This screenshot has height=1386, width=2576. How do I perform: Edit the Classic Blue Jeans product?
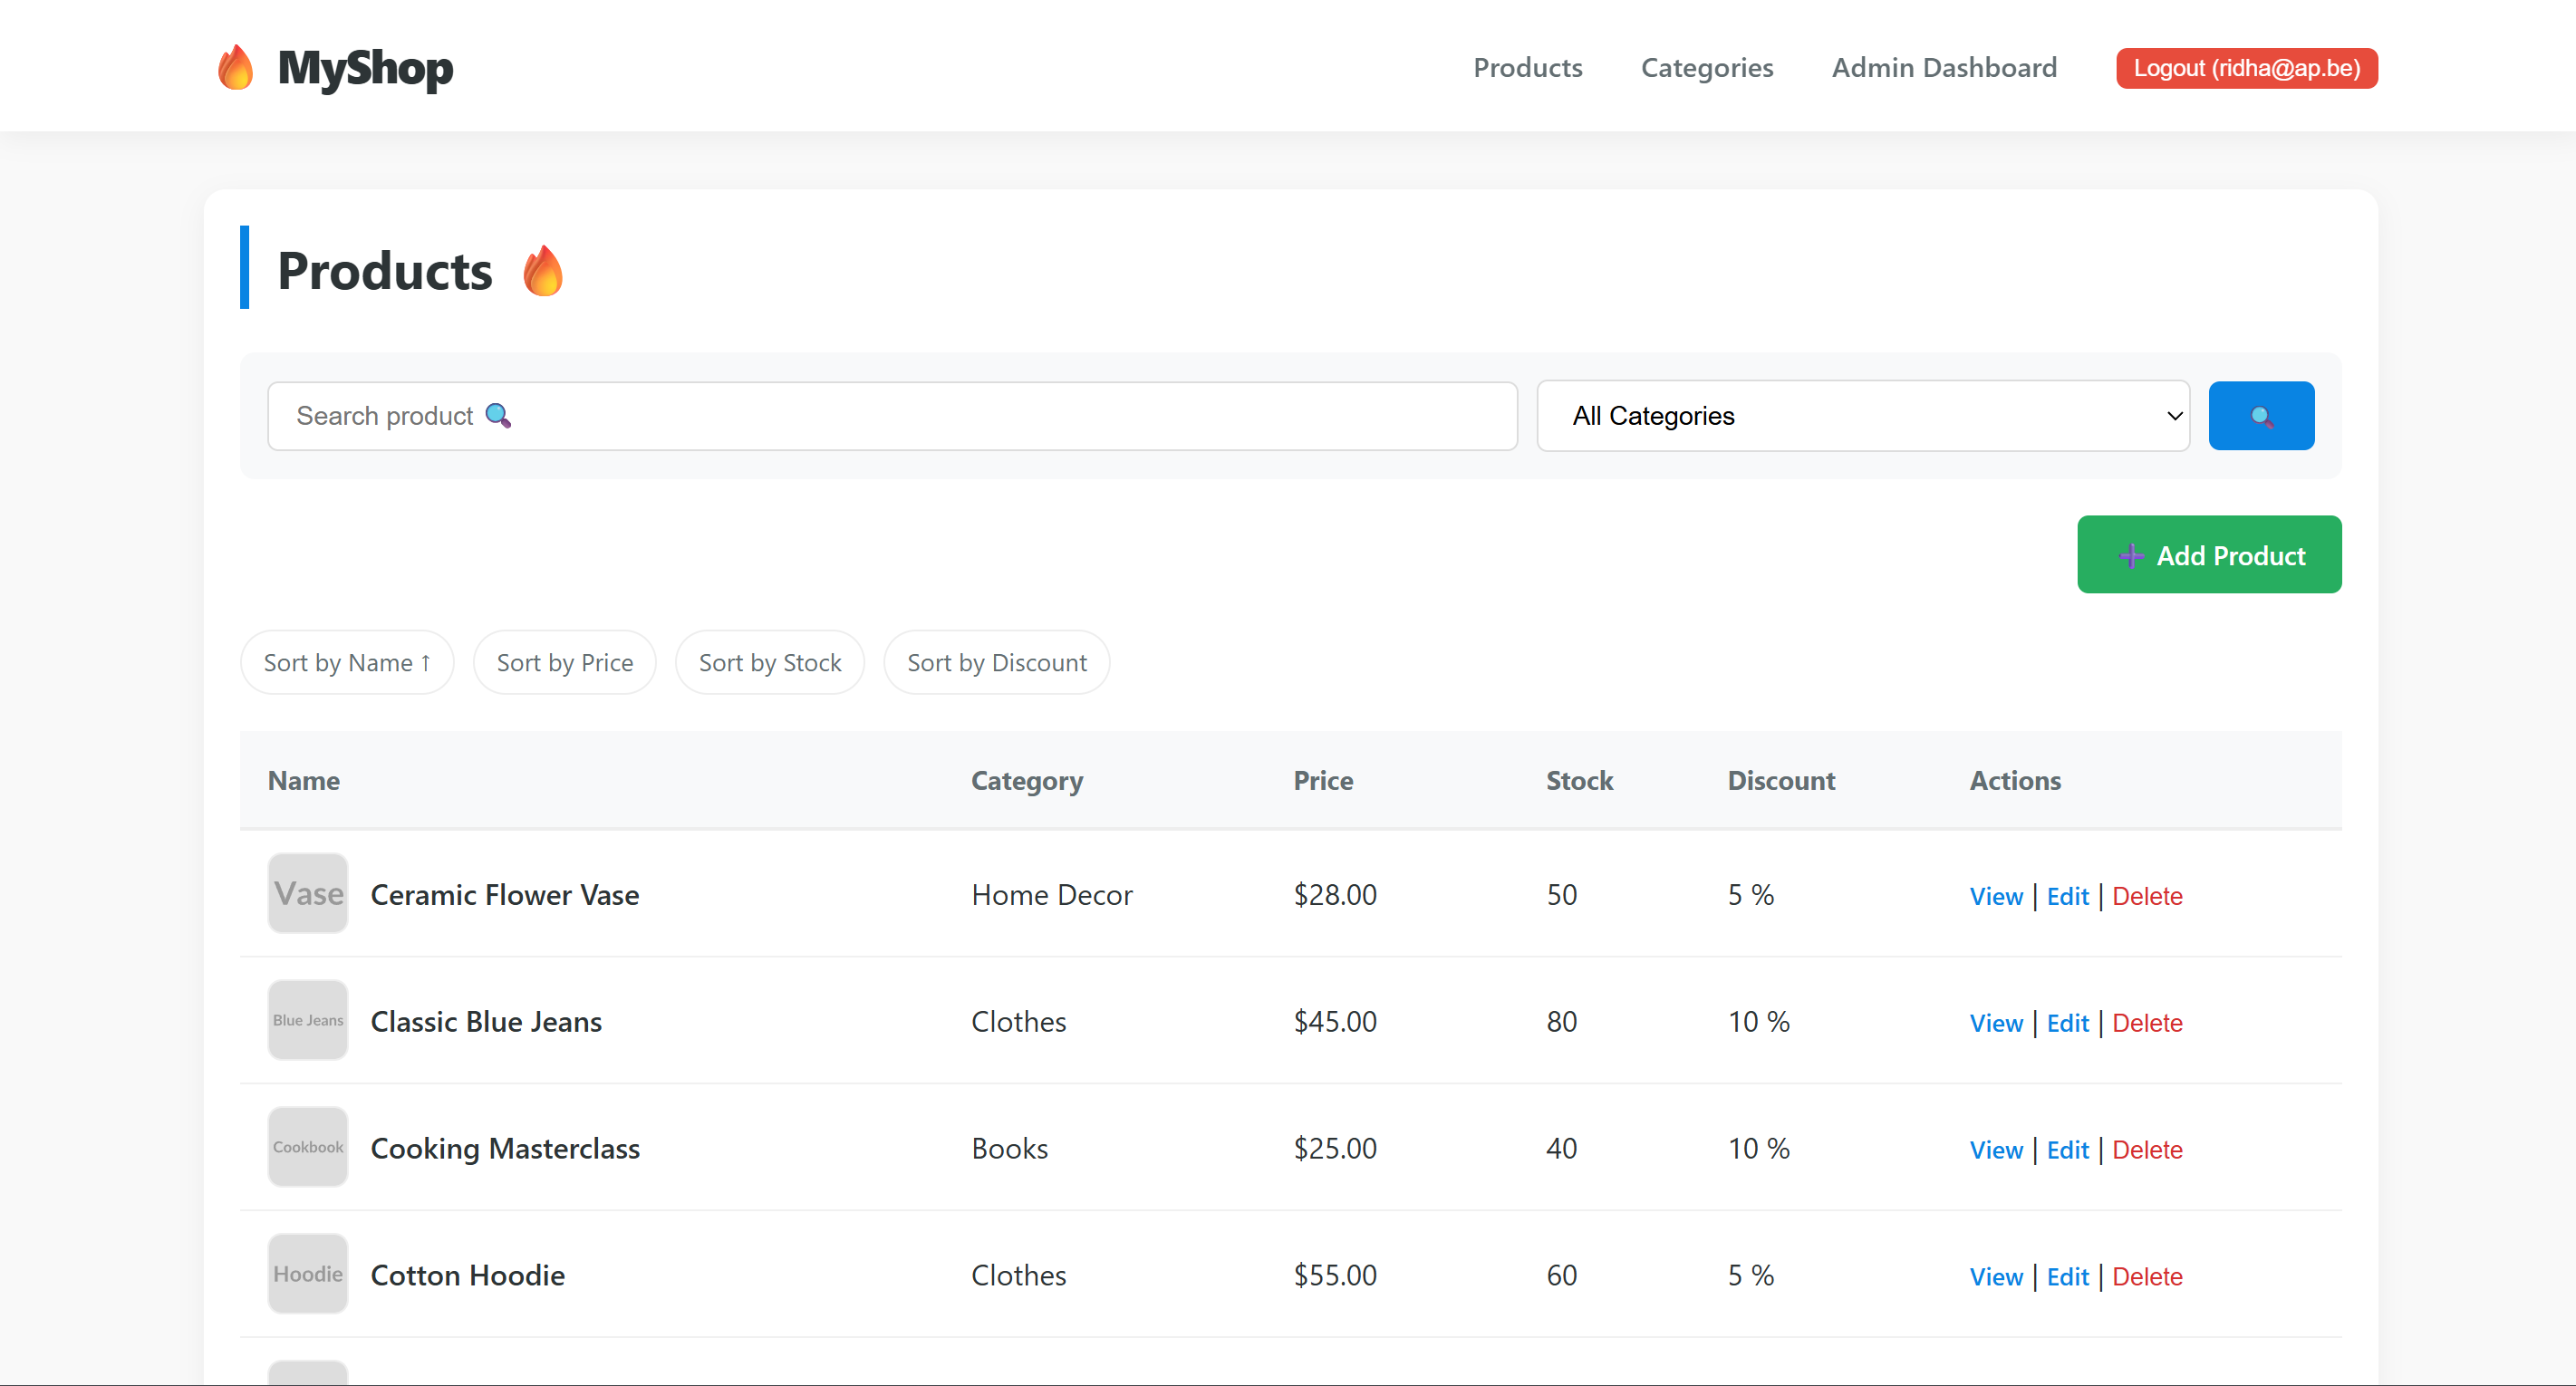pyautogui.click(x=2067, y=1023)
